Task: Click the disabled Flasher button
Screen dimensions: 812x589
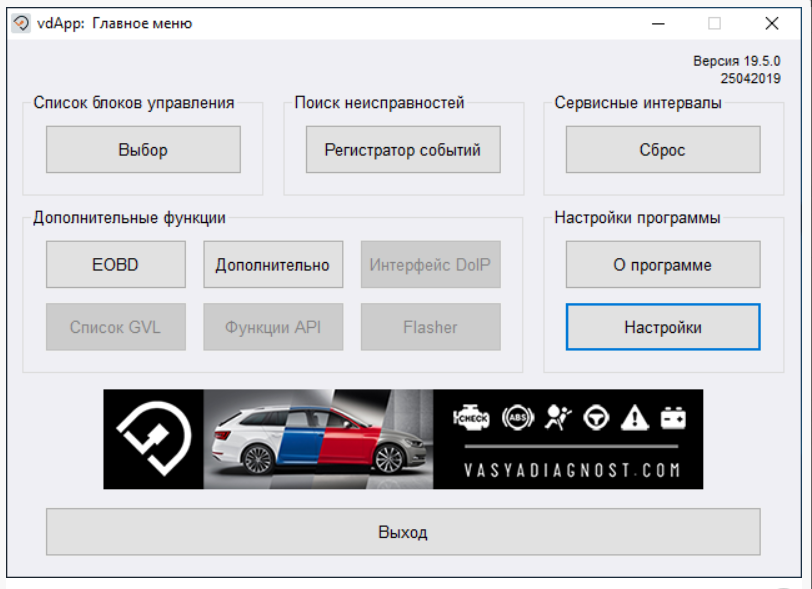Action: tap(430, 327)
